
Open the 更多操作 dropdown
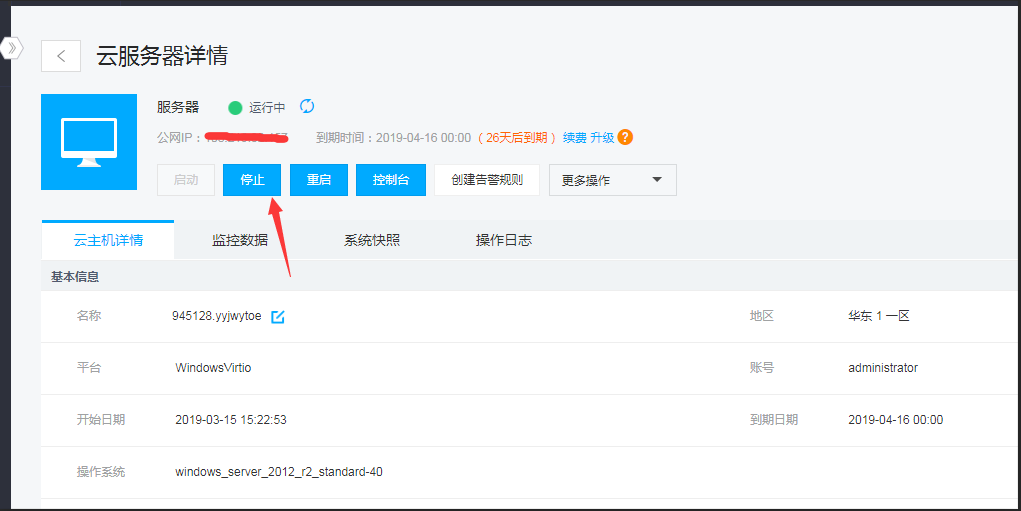click(600, 180)
